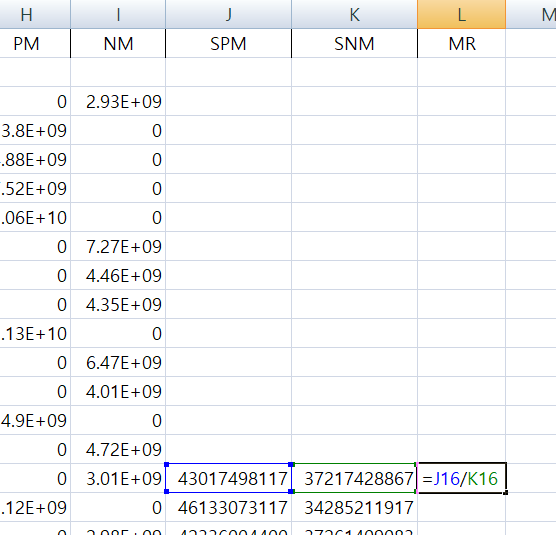The image size is (556, 535).
Task: Select column header K
Action: 354,14
